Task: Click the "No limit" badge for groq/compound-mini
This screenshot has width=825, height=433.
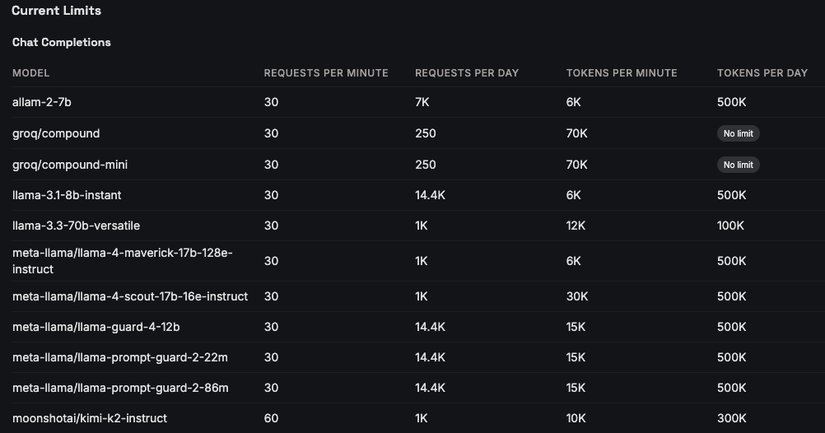Action: pos(738,165)
